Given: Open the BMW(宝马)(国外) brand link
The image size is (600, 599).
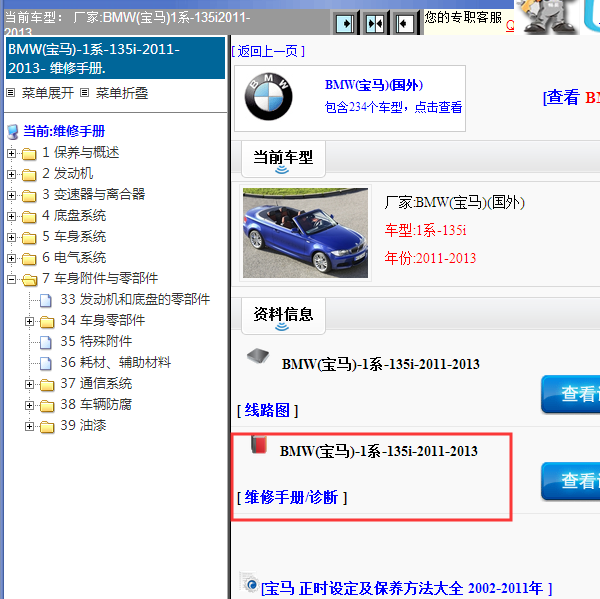Looking at the screenshot, I should [x=373, y=85].
